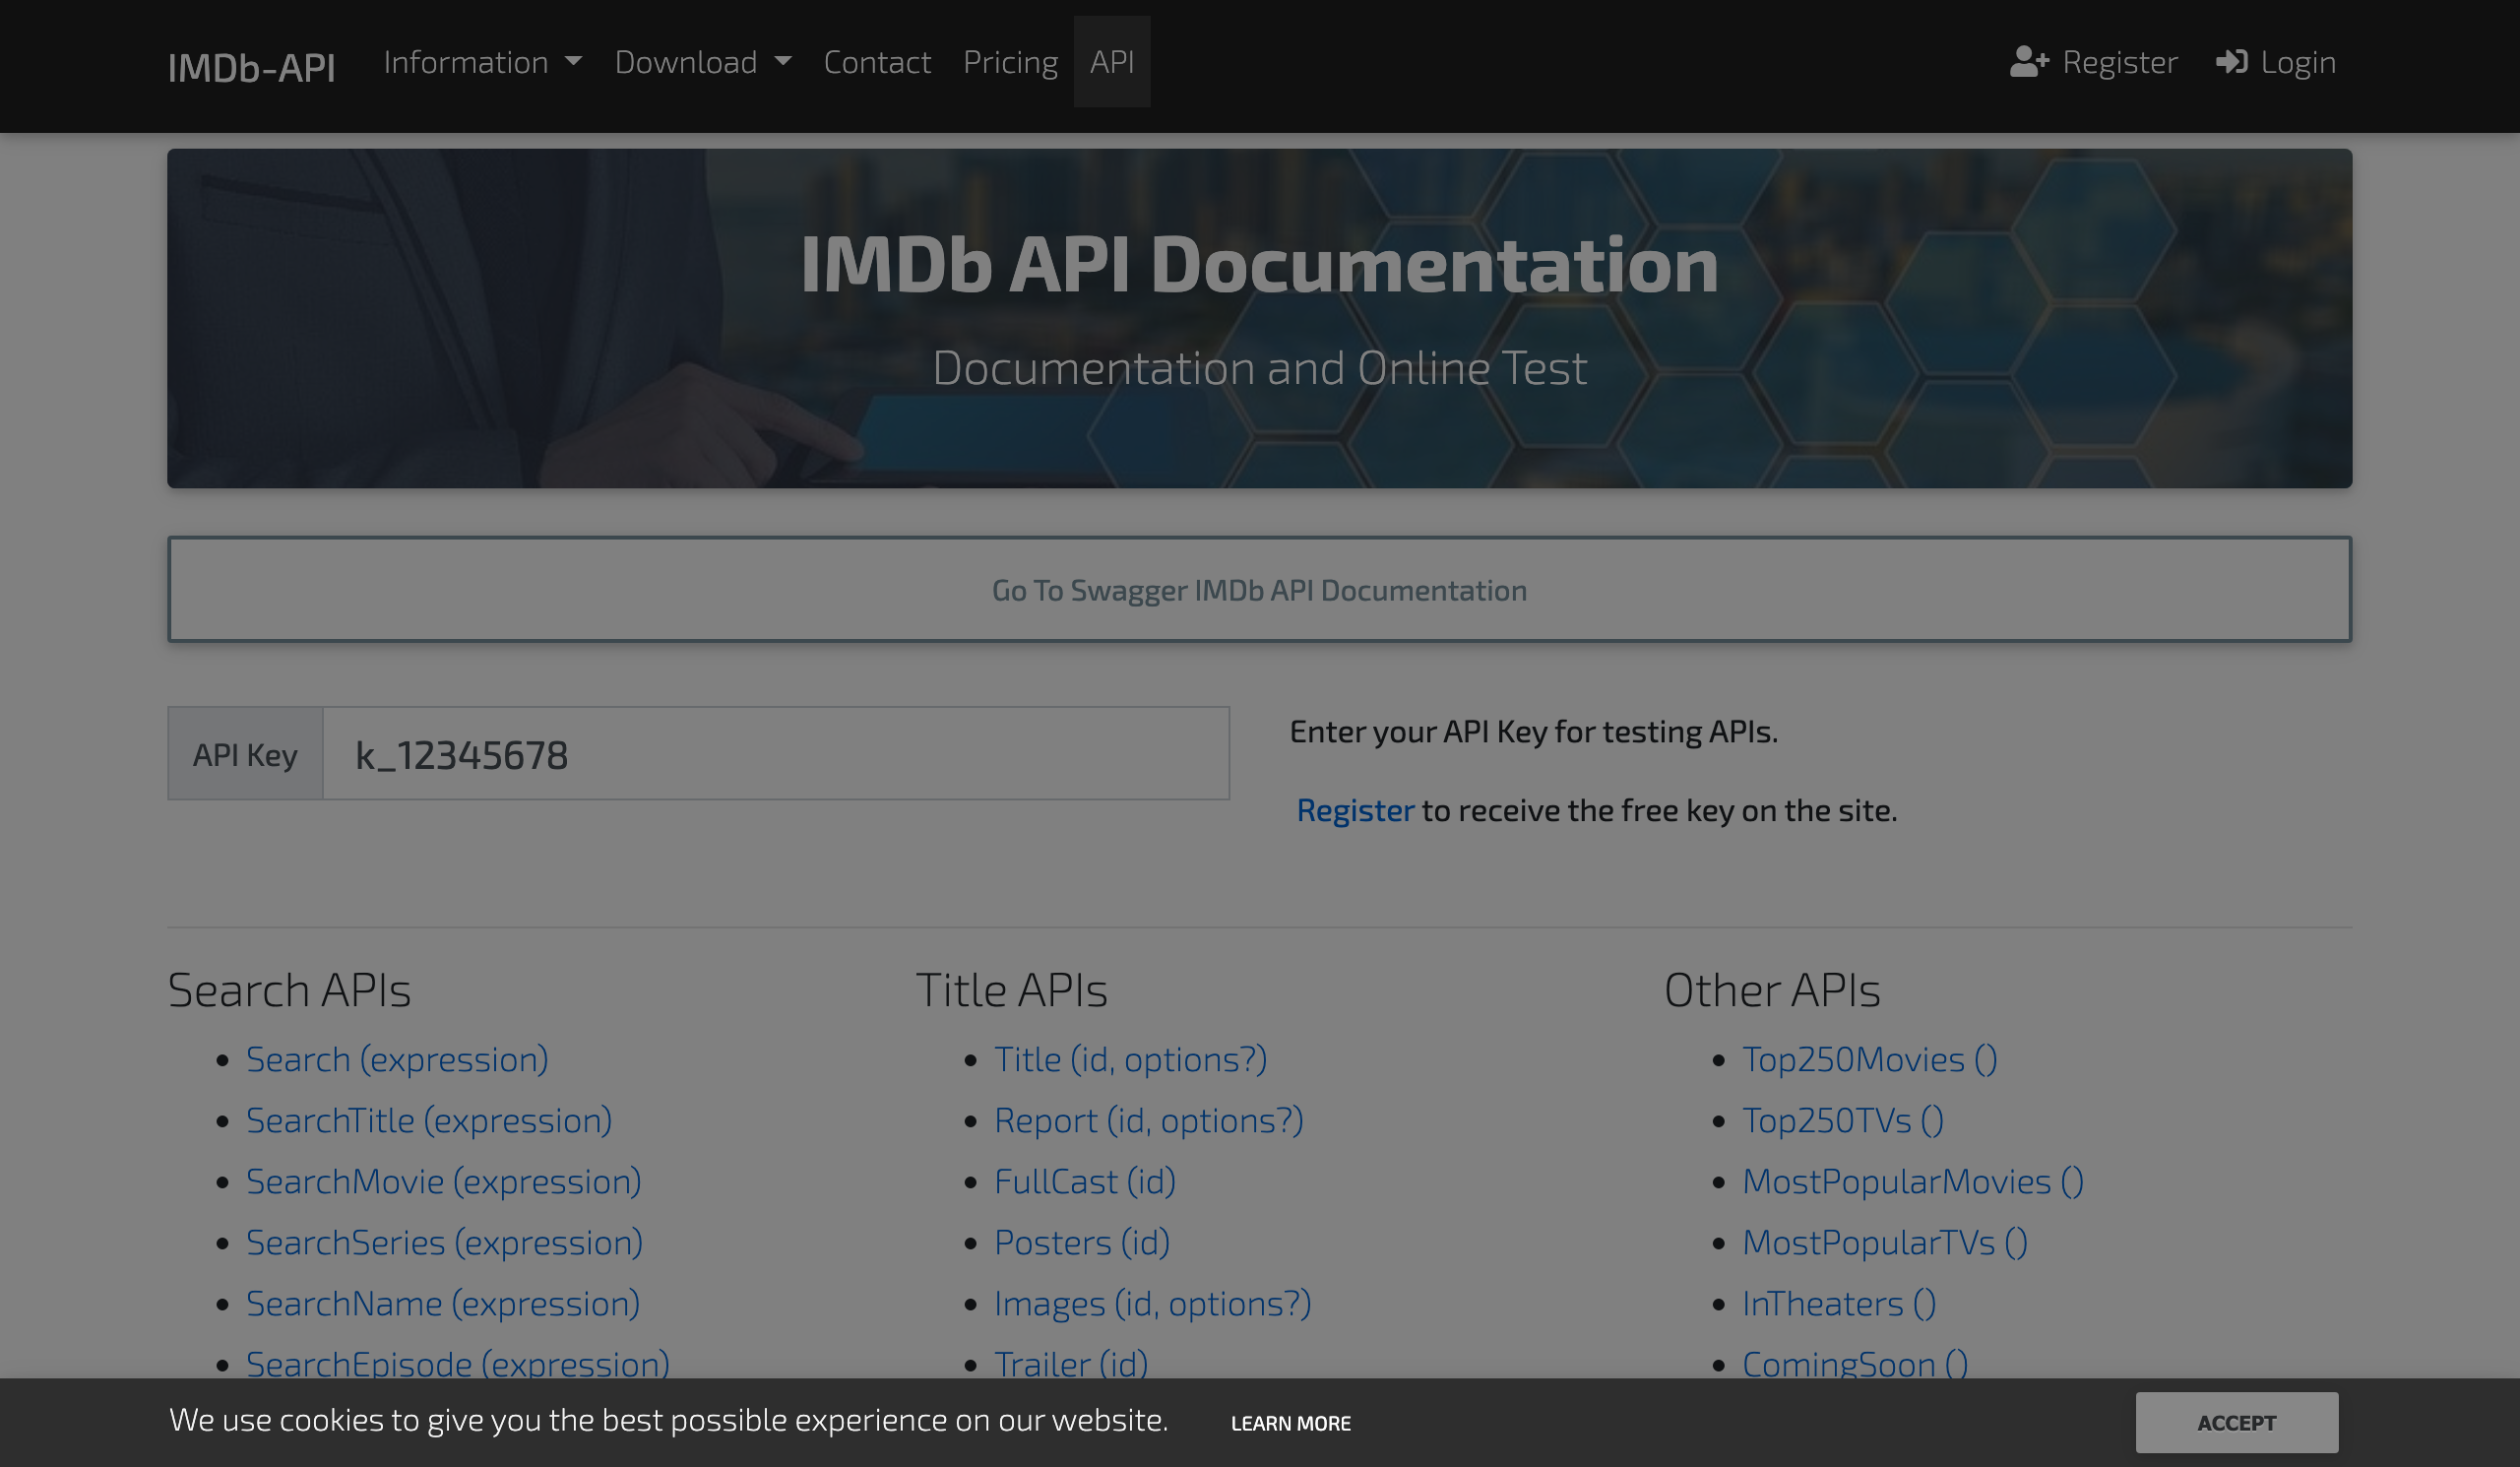Open InTheaters () API link
The width and height of the screenshot is (2520, 1467).
1839,1302
